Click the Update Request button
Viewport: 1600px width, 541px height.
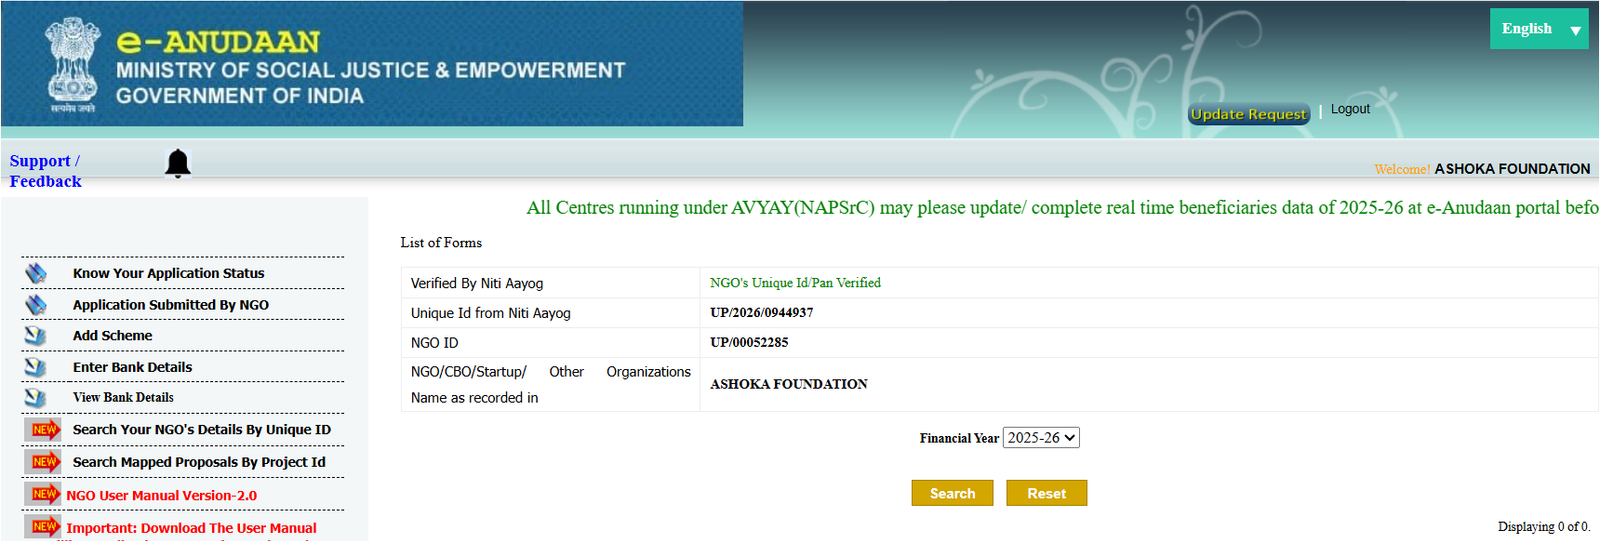click(x=1249, y=114)
